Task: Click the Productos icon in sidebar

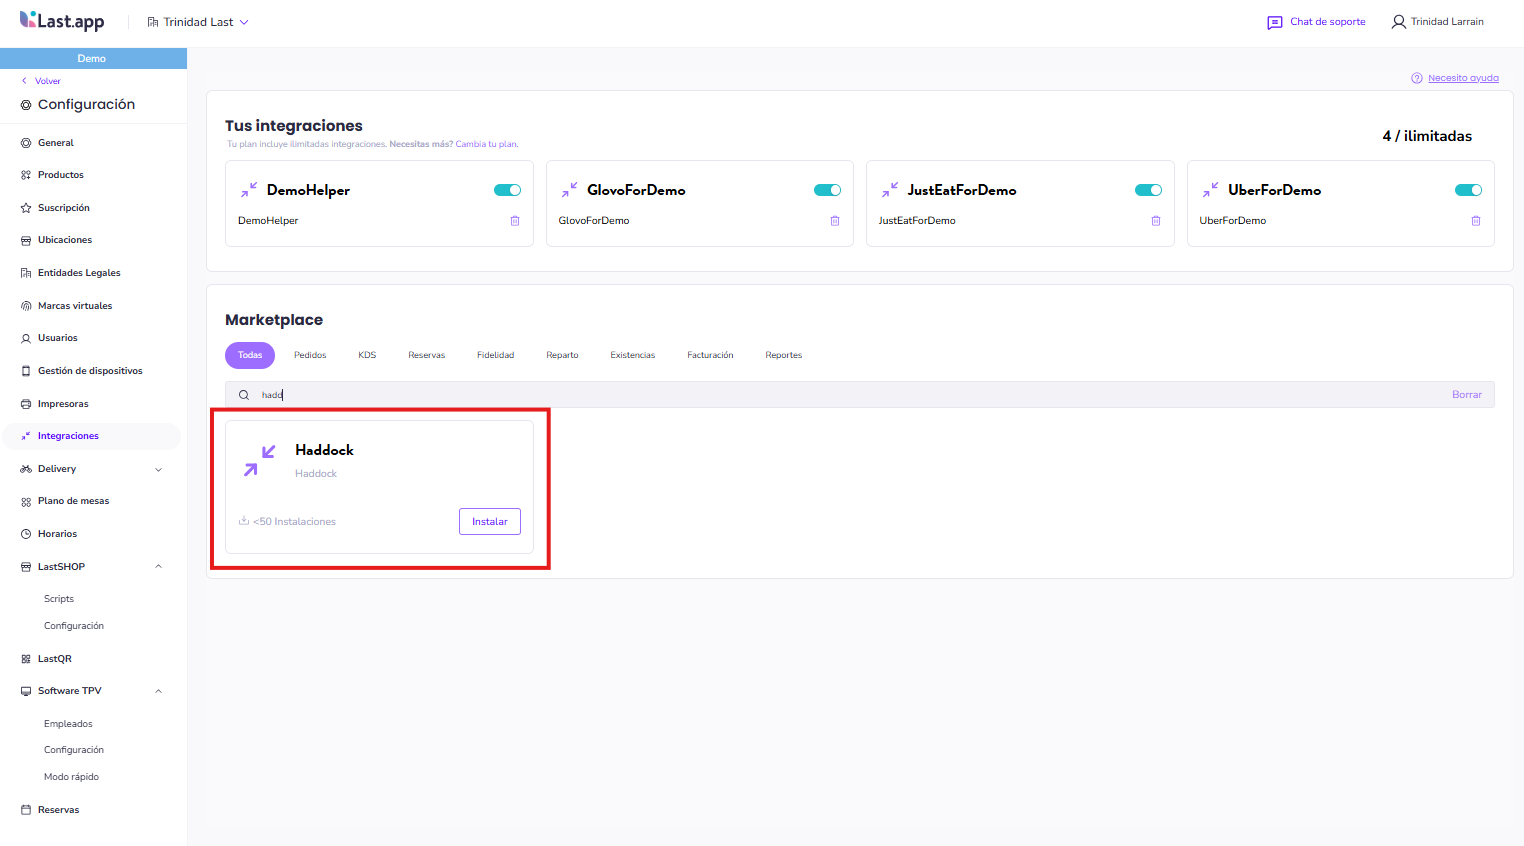Action: 26,175
